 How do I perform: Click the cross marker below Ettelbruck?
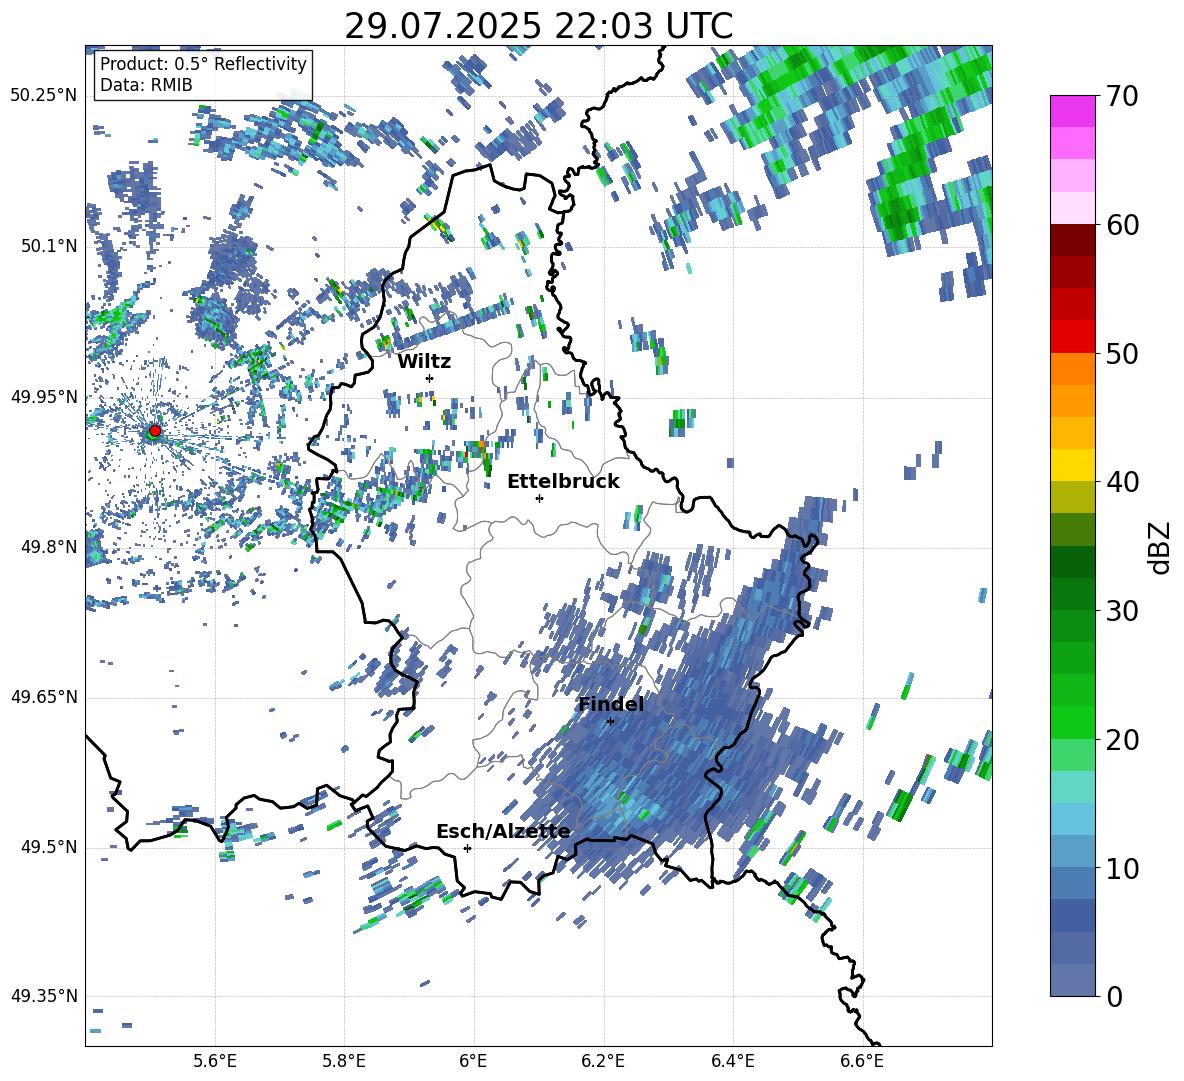point(539,498)
